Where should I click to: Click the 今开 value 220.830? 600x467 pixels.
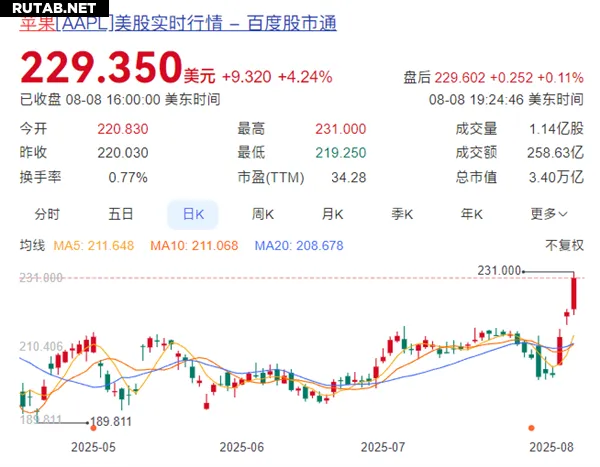(x=122, y=129)
